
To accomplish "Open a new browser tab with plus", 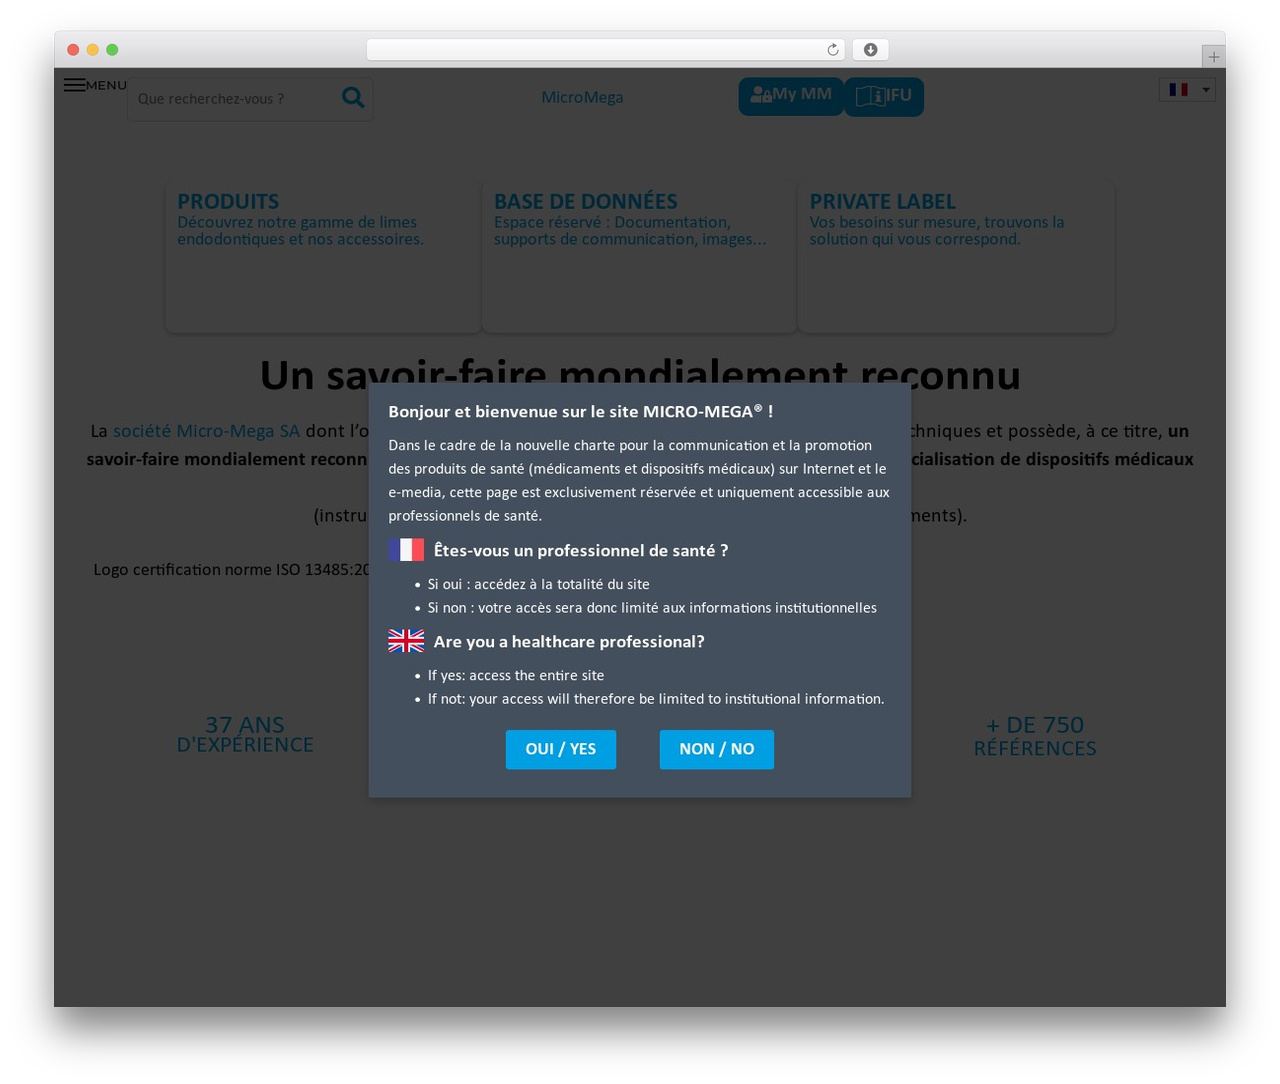I will coord(1213,57).
